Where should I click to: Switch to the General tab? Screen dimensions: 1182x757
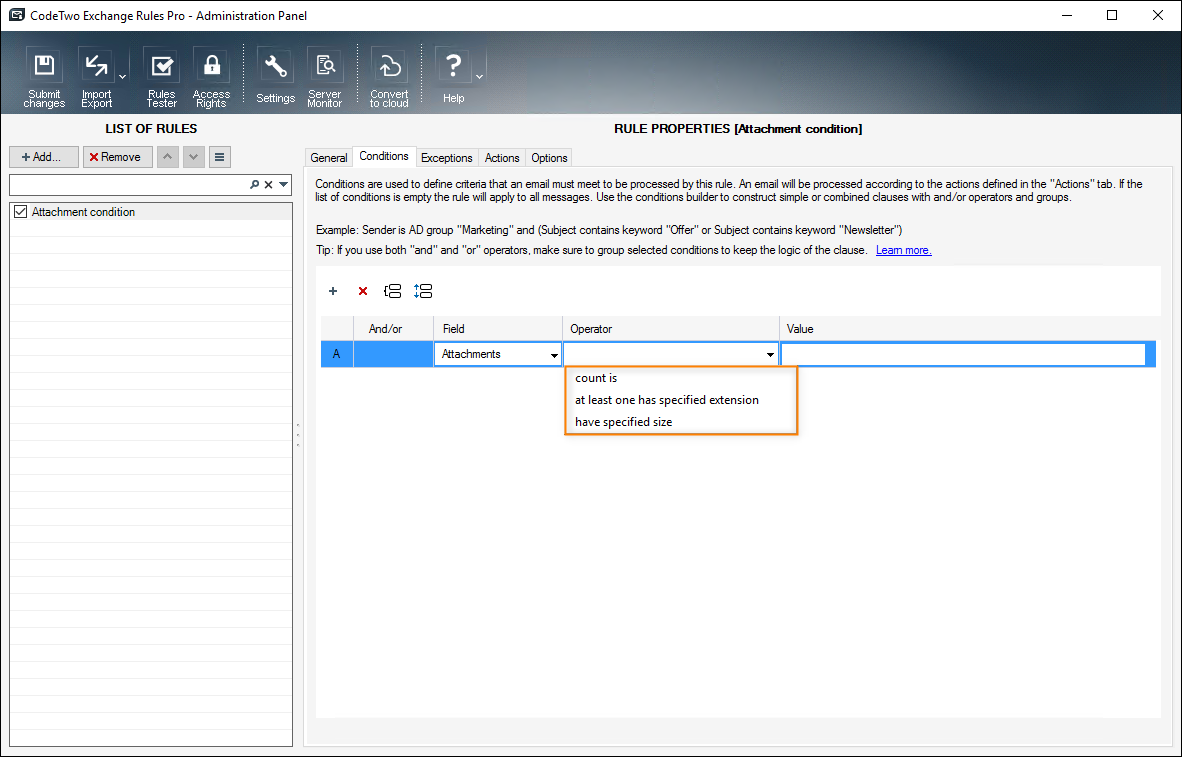coord(329,158)
